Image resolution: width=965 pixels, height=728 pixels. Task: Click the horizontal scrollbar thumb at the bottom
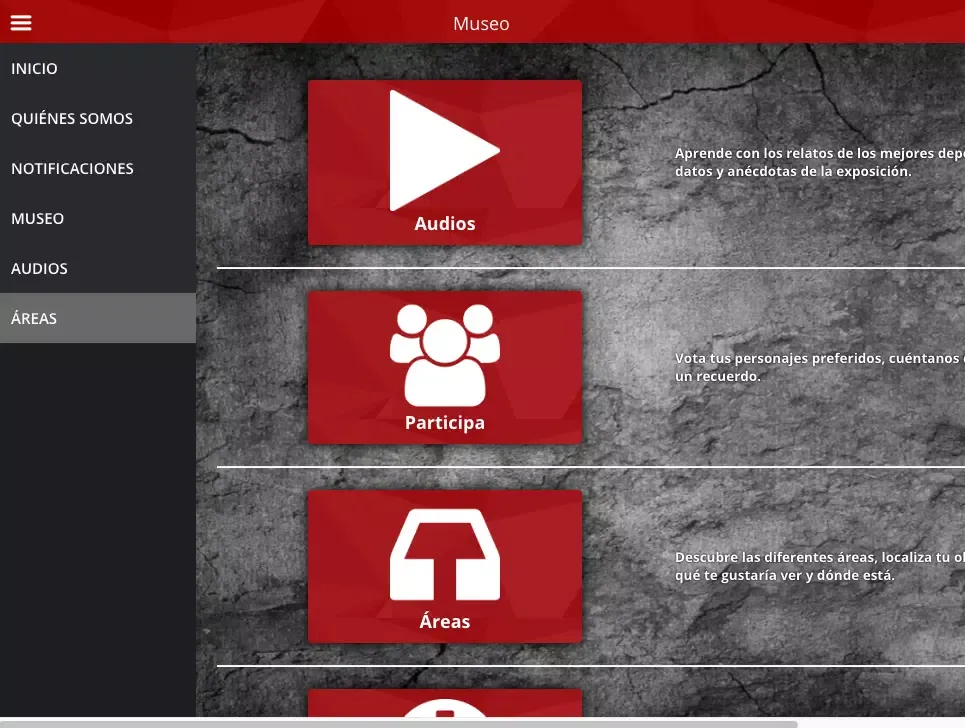click(x=400, y=723)
